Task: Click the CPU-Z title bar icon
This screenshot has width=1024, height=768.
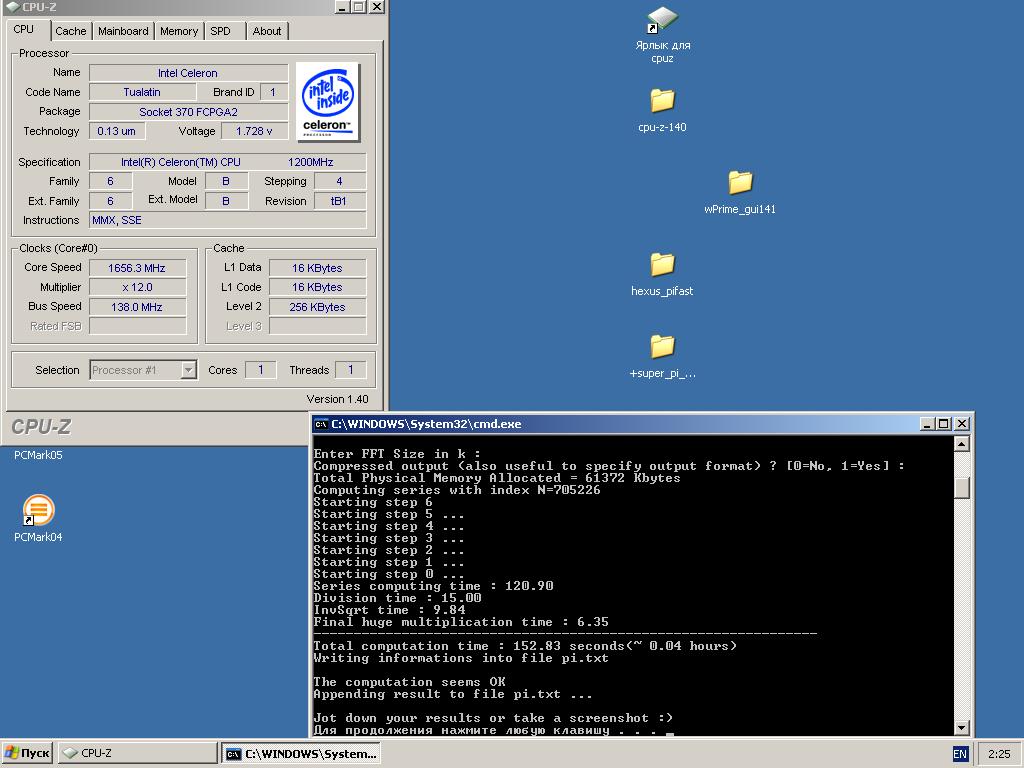Action: pos(12,7)
